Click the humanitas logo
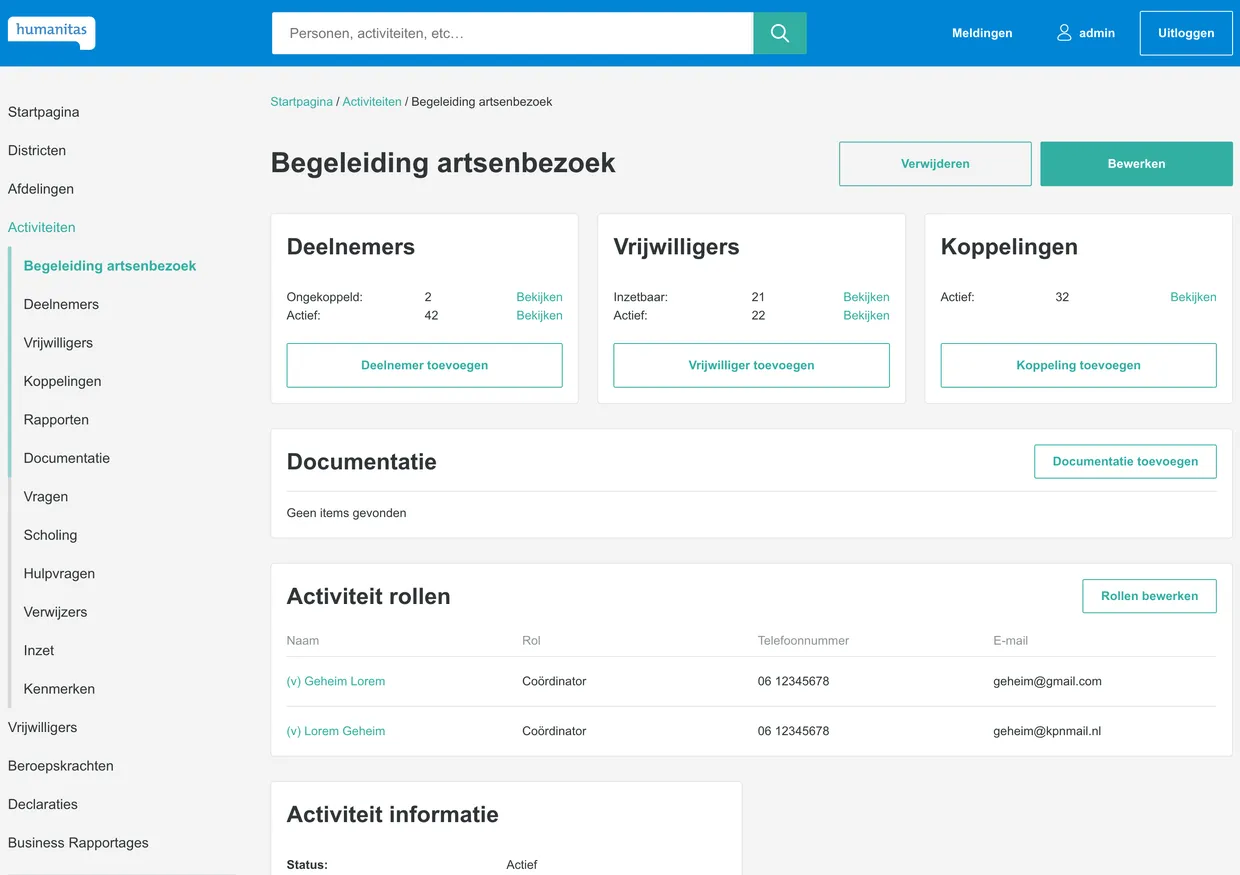This screenshot has width=1240, height=875. 50,31
